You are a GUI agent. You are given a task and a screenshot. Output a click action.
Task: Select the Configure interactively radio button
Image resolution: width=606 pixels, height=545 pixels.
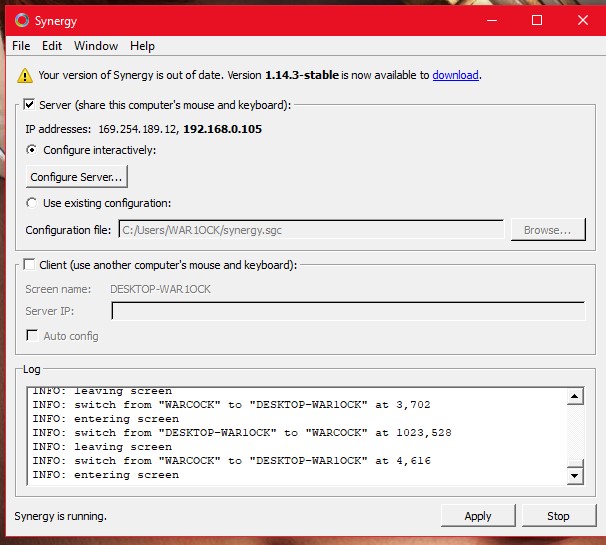pos(32,150)
